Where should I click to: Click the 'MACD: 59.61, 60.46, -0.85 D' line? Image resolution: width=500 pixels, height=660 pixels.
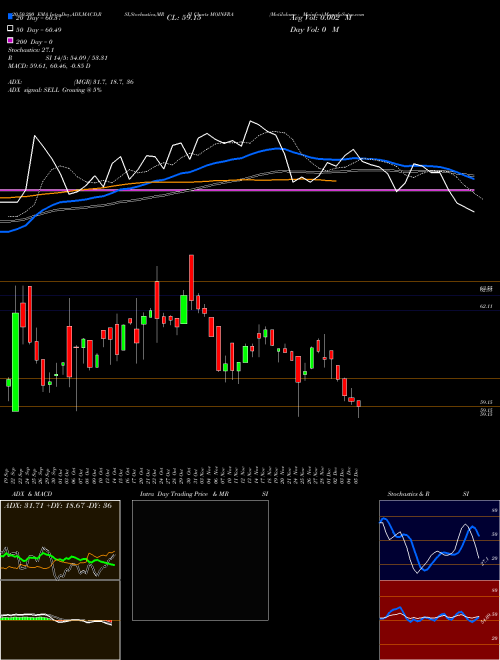pos(49,66)
